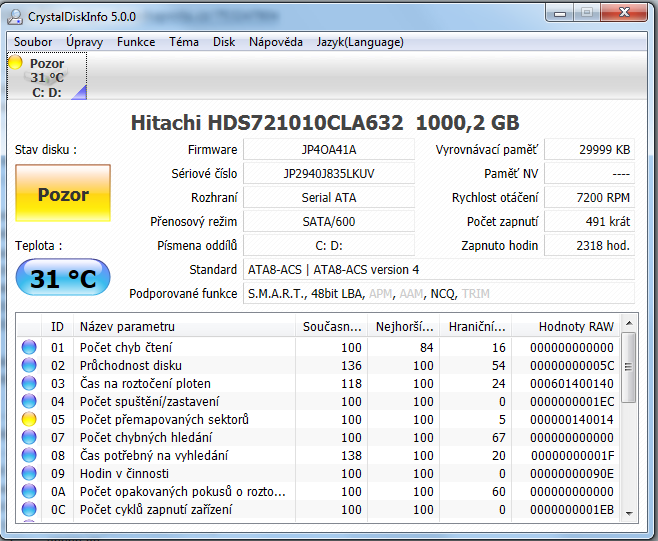
Task: Click the Nejhorší... column header
Action: (404, 327)
